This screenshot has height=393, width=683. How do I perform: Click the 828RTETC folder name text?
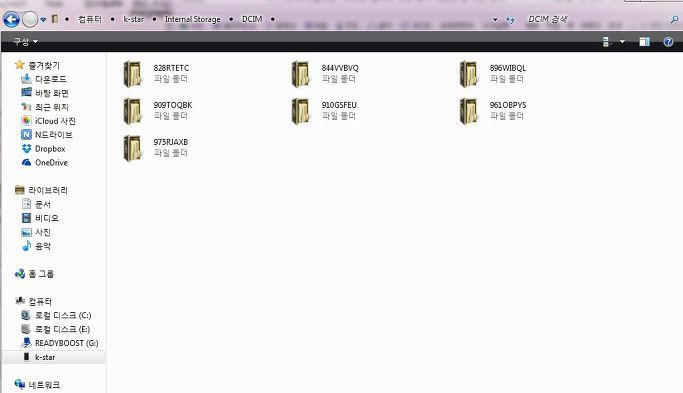[x=171, y=68]
